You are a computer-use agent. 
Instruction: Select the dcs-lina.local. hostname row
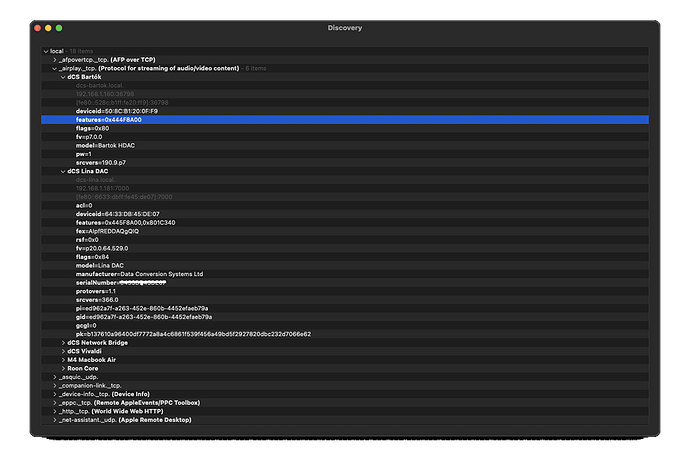point(345,180)
